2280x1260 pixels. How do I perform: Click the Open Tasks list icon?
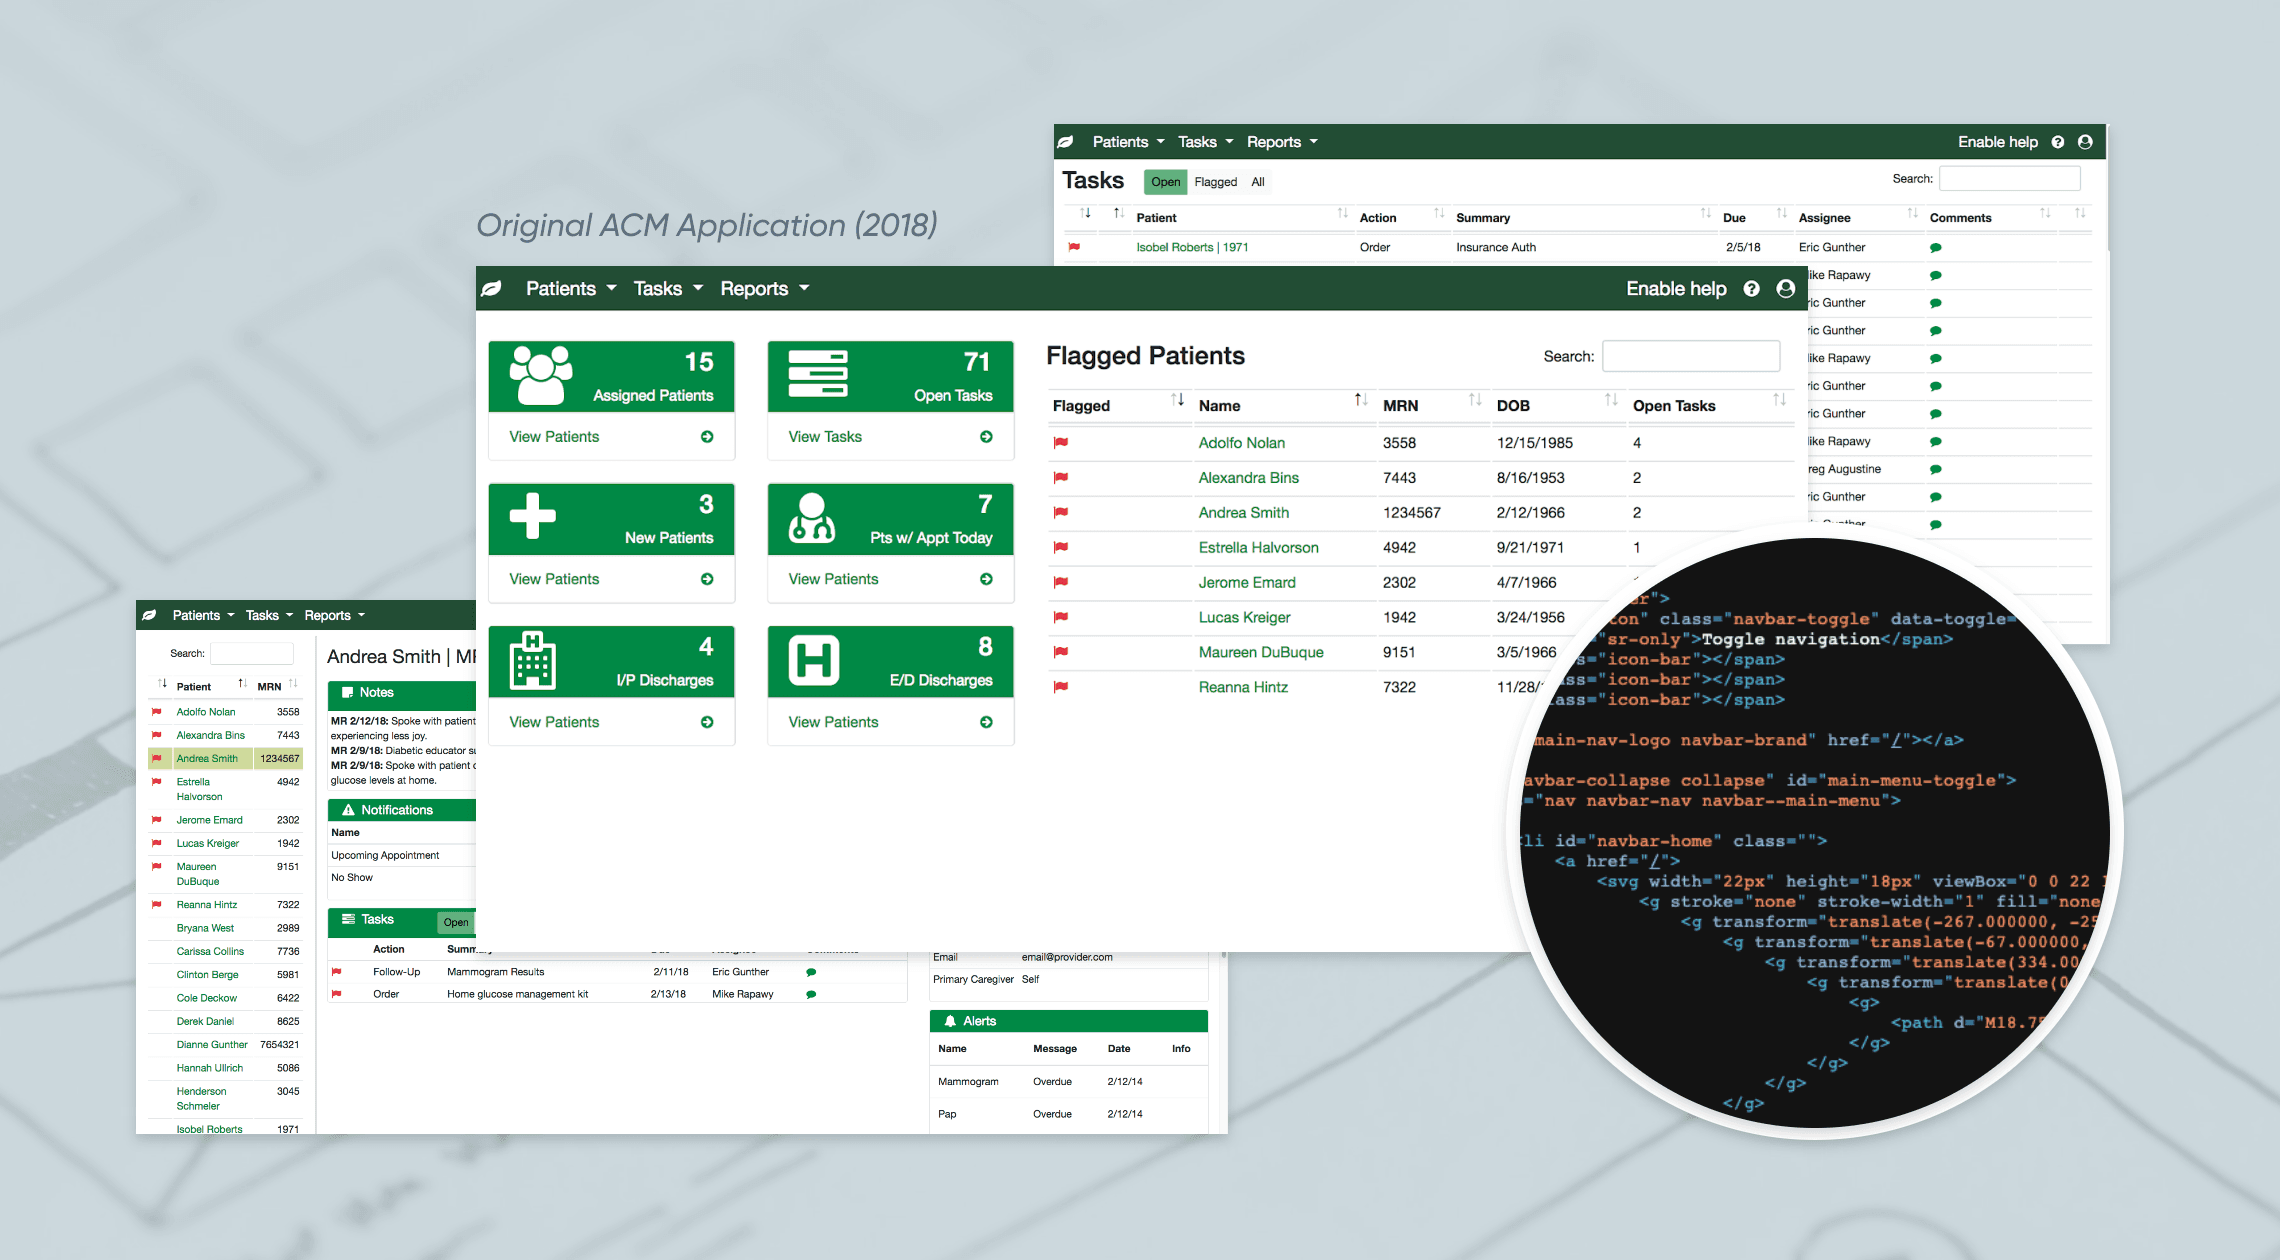(818, 373)
